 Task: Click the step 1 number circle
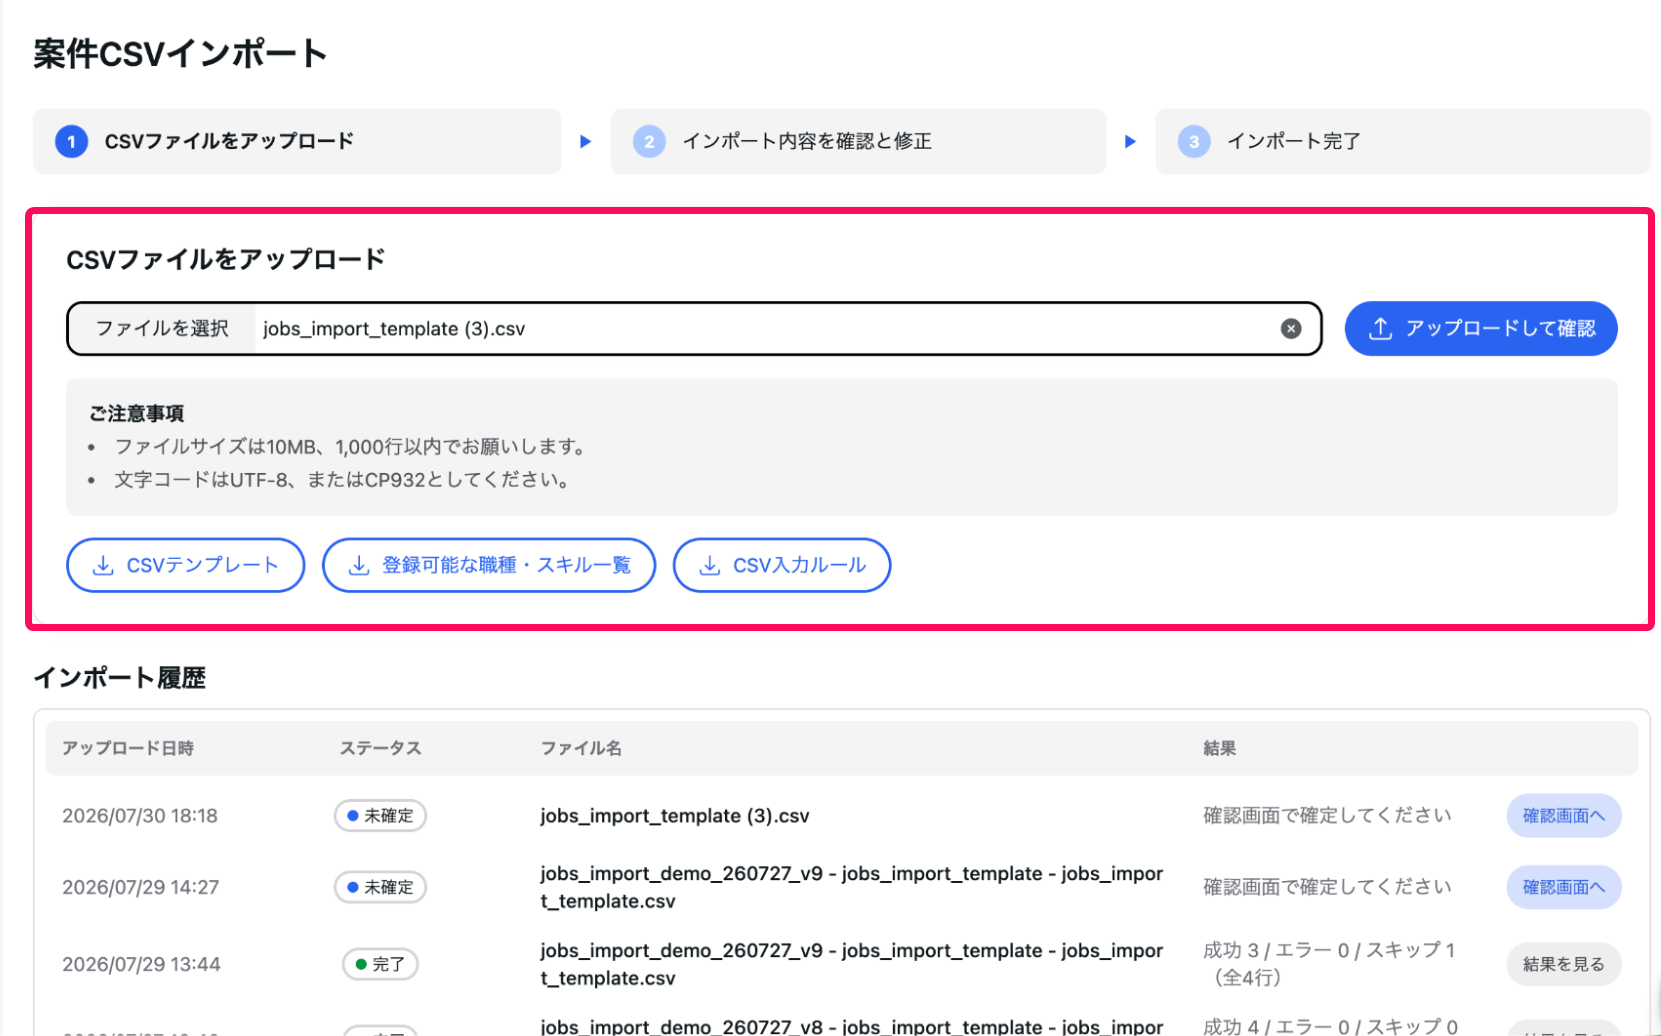(x=71, y=141)
